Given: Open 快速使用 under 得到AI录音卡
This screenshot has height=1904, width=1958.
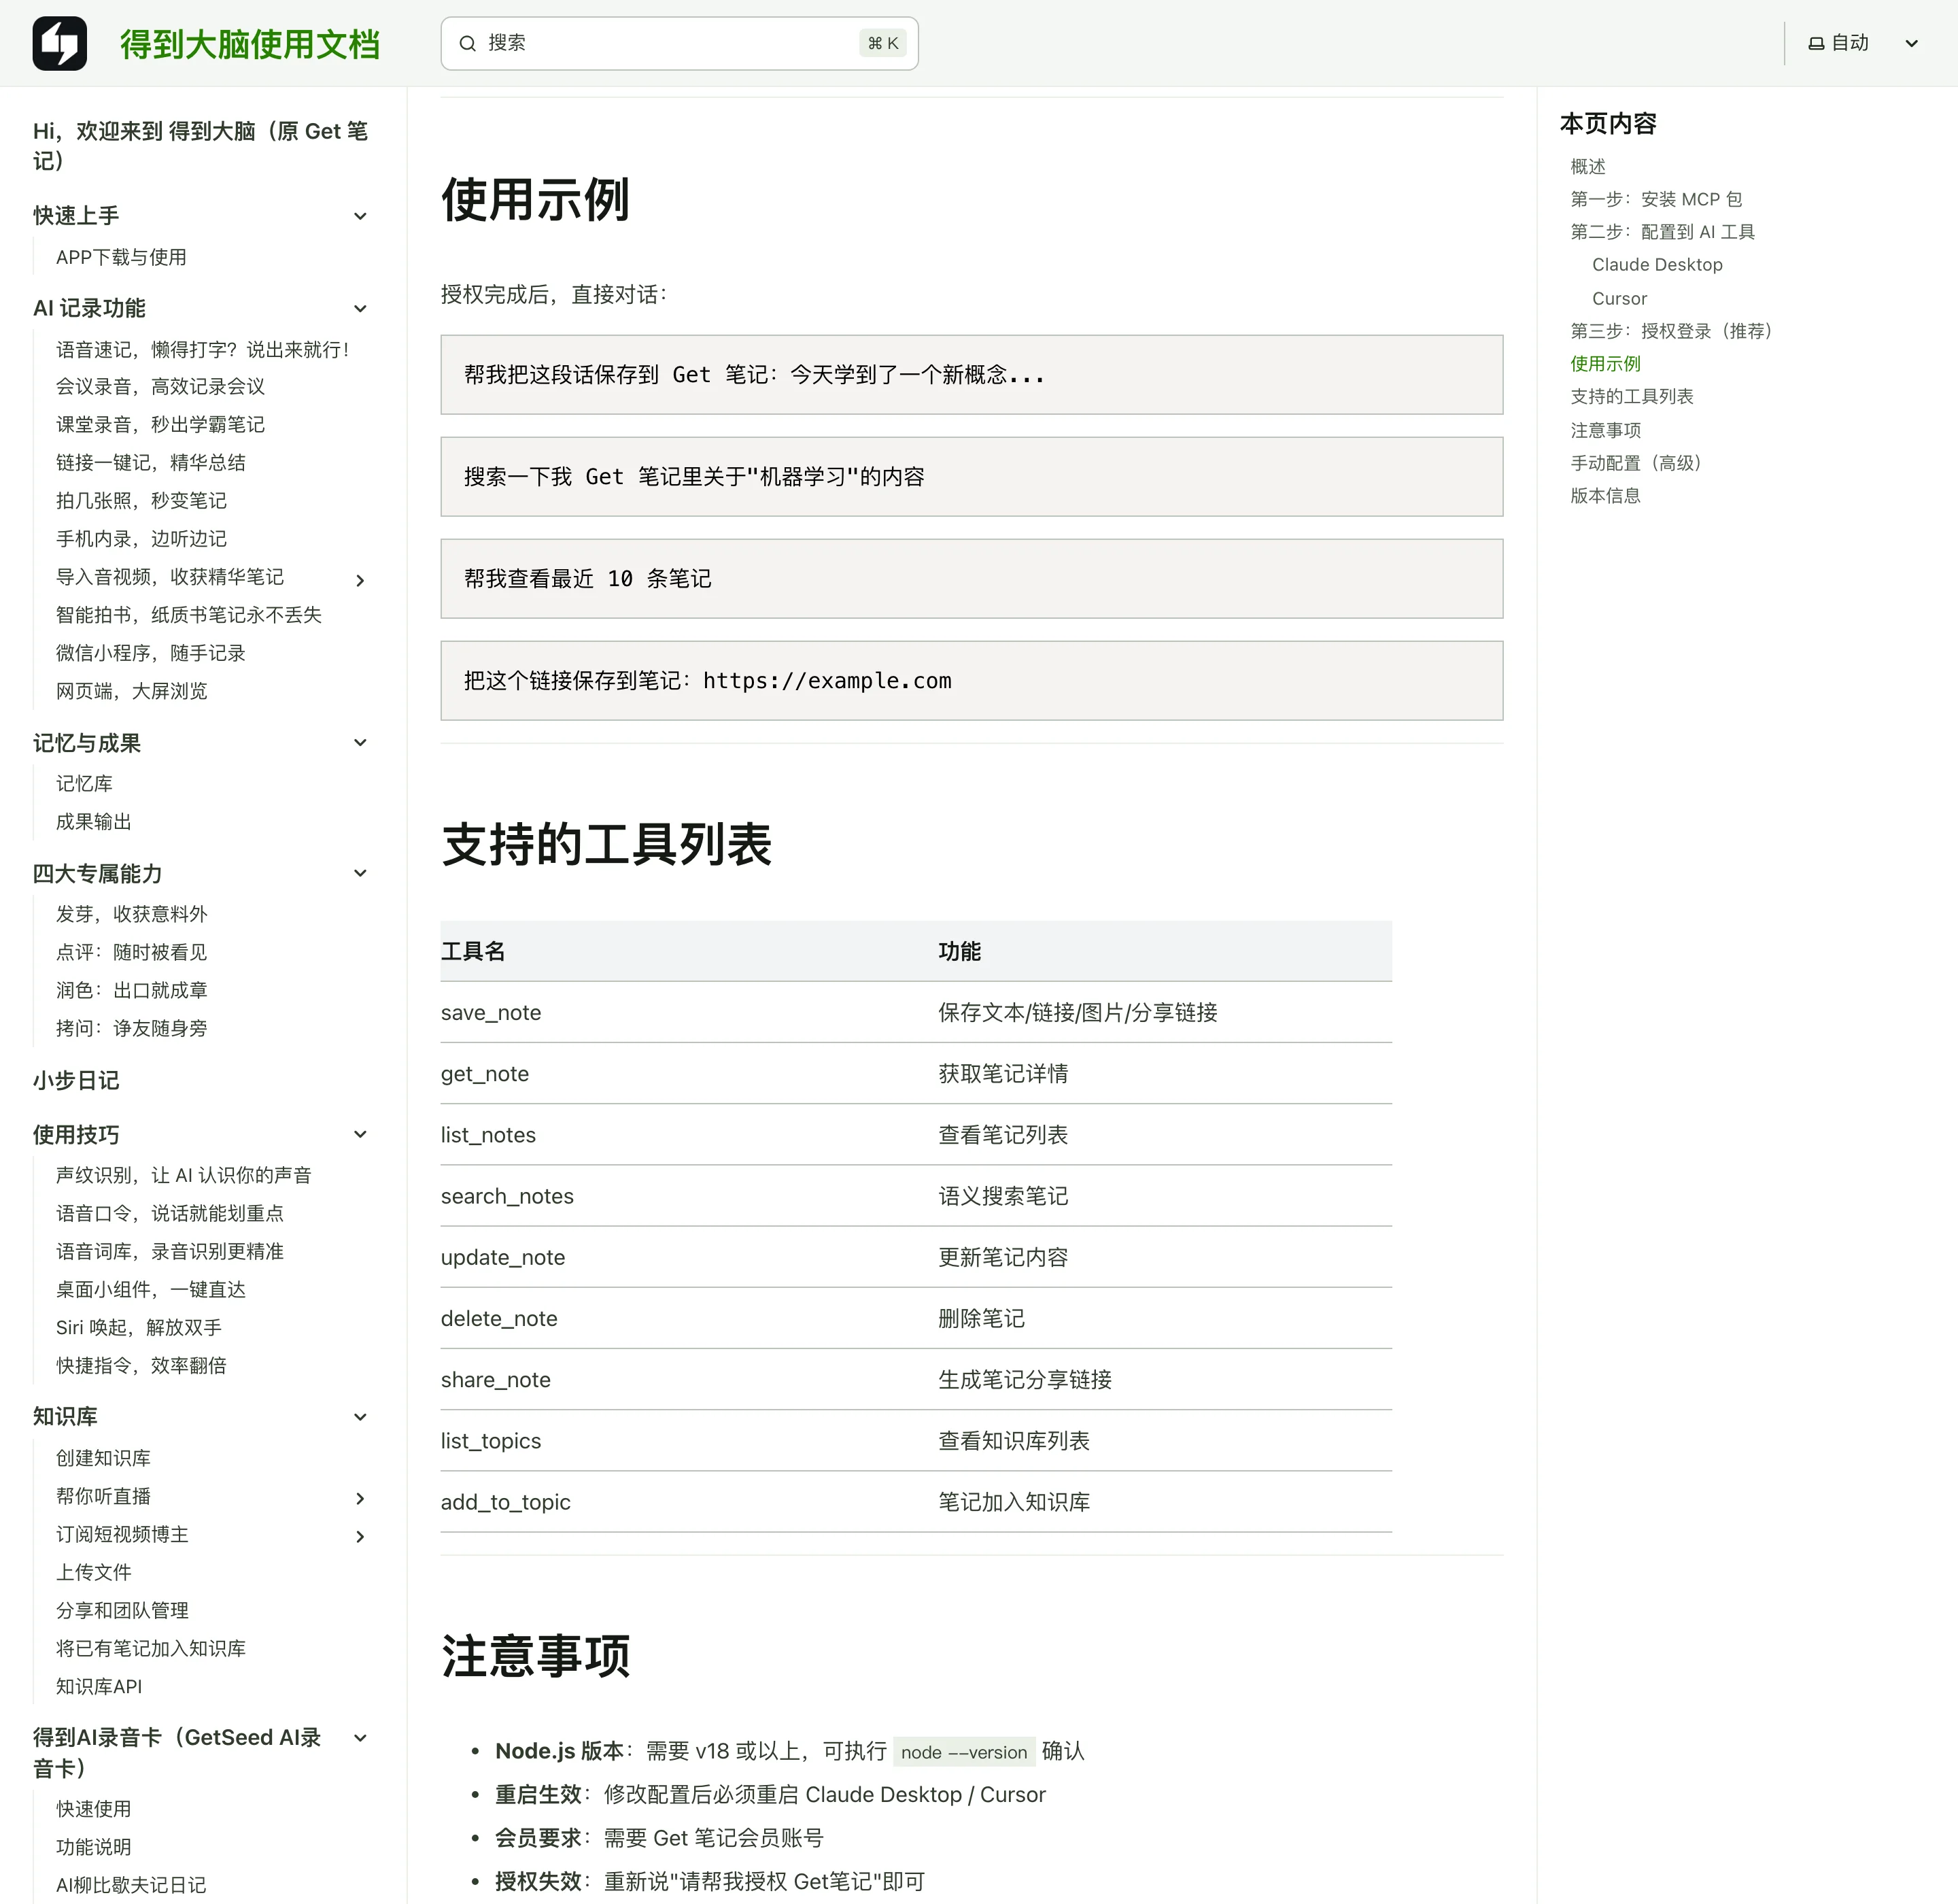Looking at the screenshot, I should pyautogui.click(x=94, y=1808).
